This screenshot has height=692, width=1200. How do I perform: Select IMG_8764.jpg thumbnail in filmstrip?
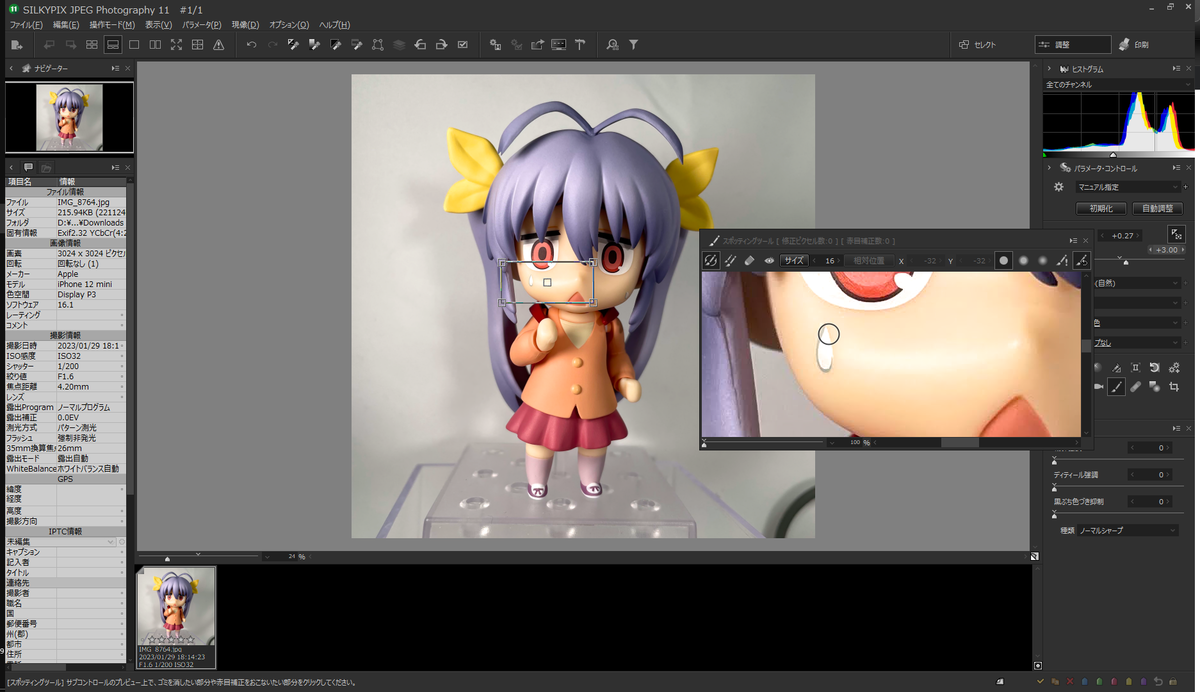pyautogui.click(x=176, y=616)
